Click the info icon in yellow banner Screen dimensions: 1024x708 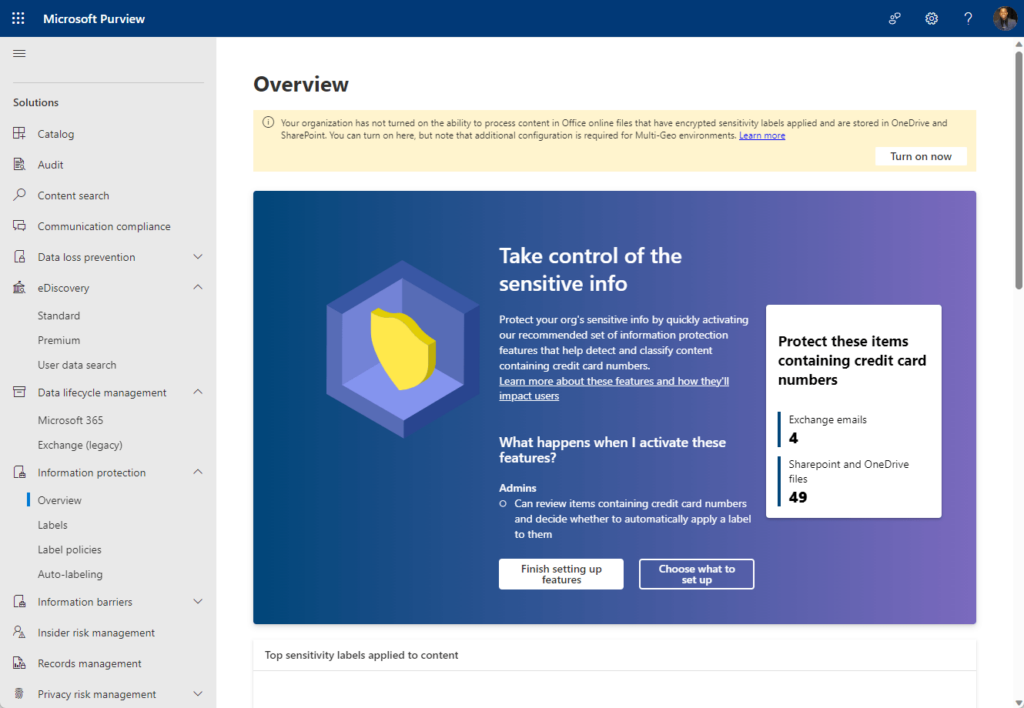[268, 122]
